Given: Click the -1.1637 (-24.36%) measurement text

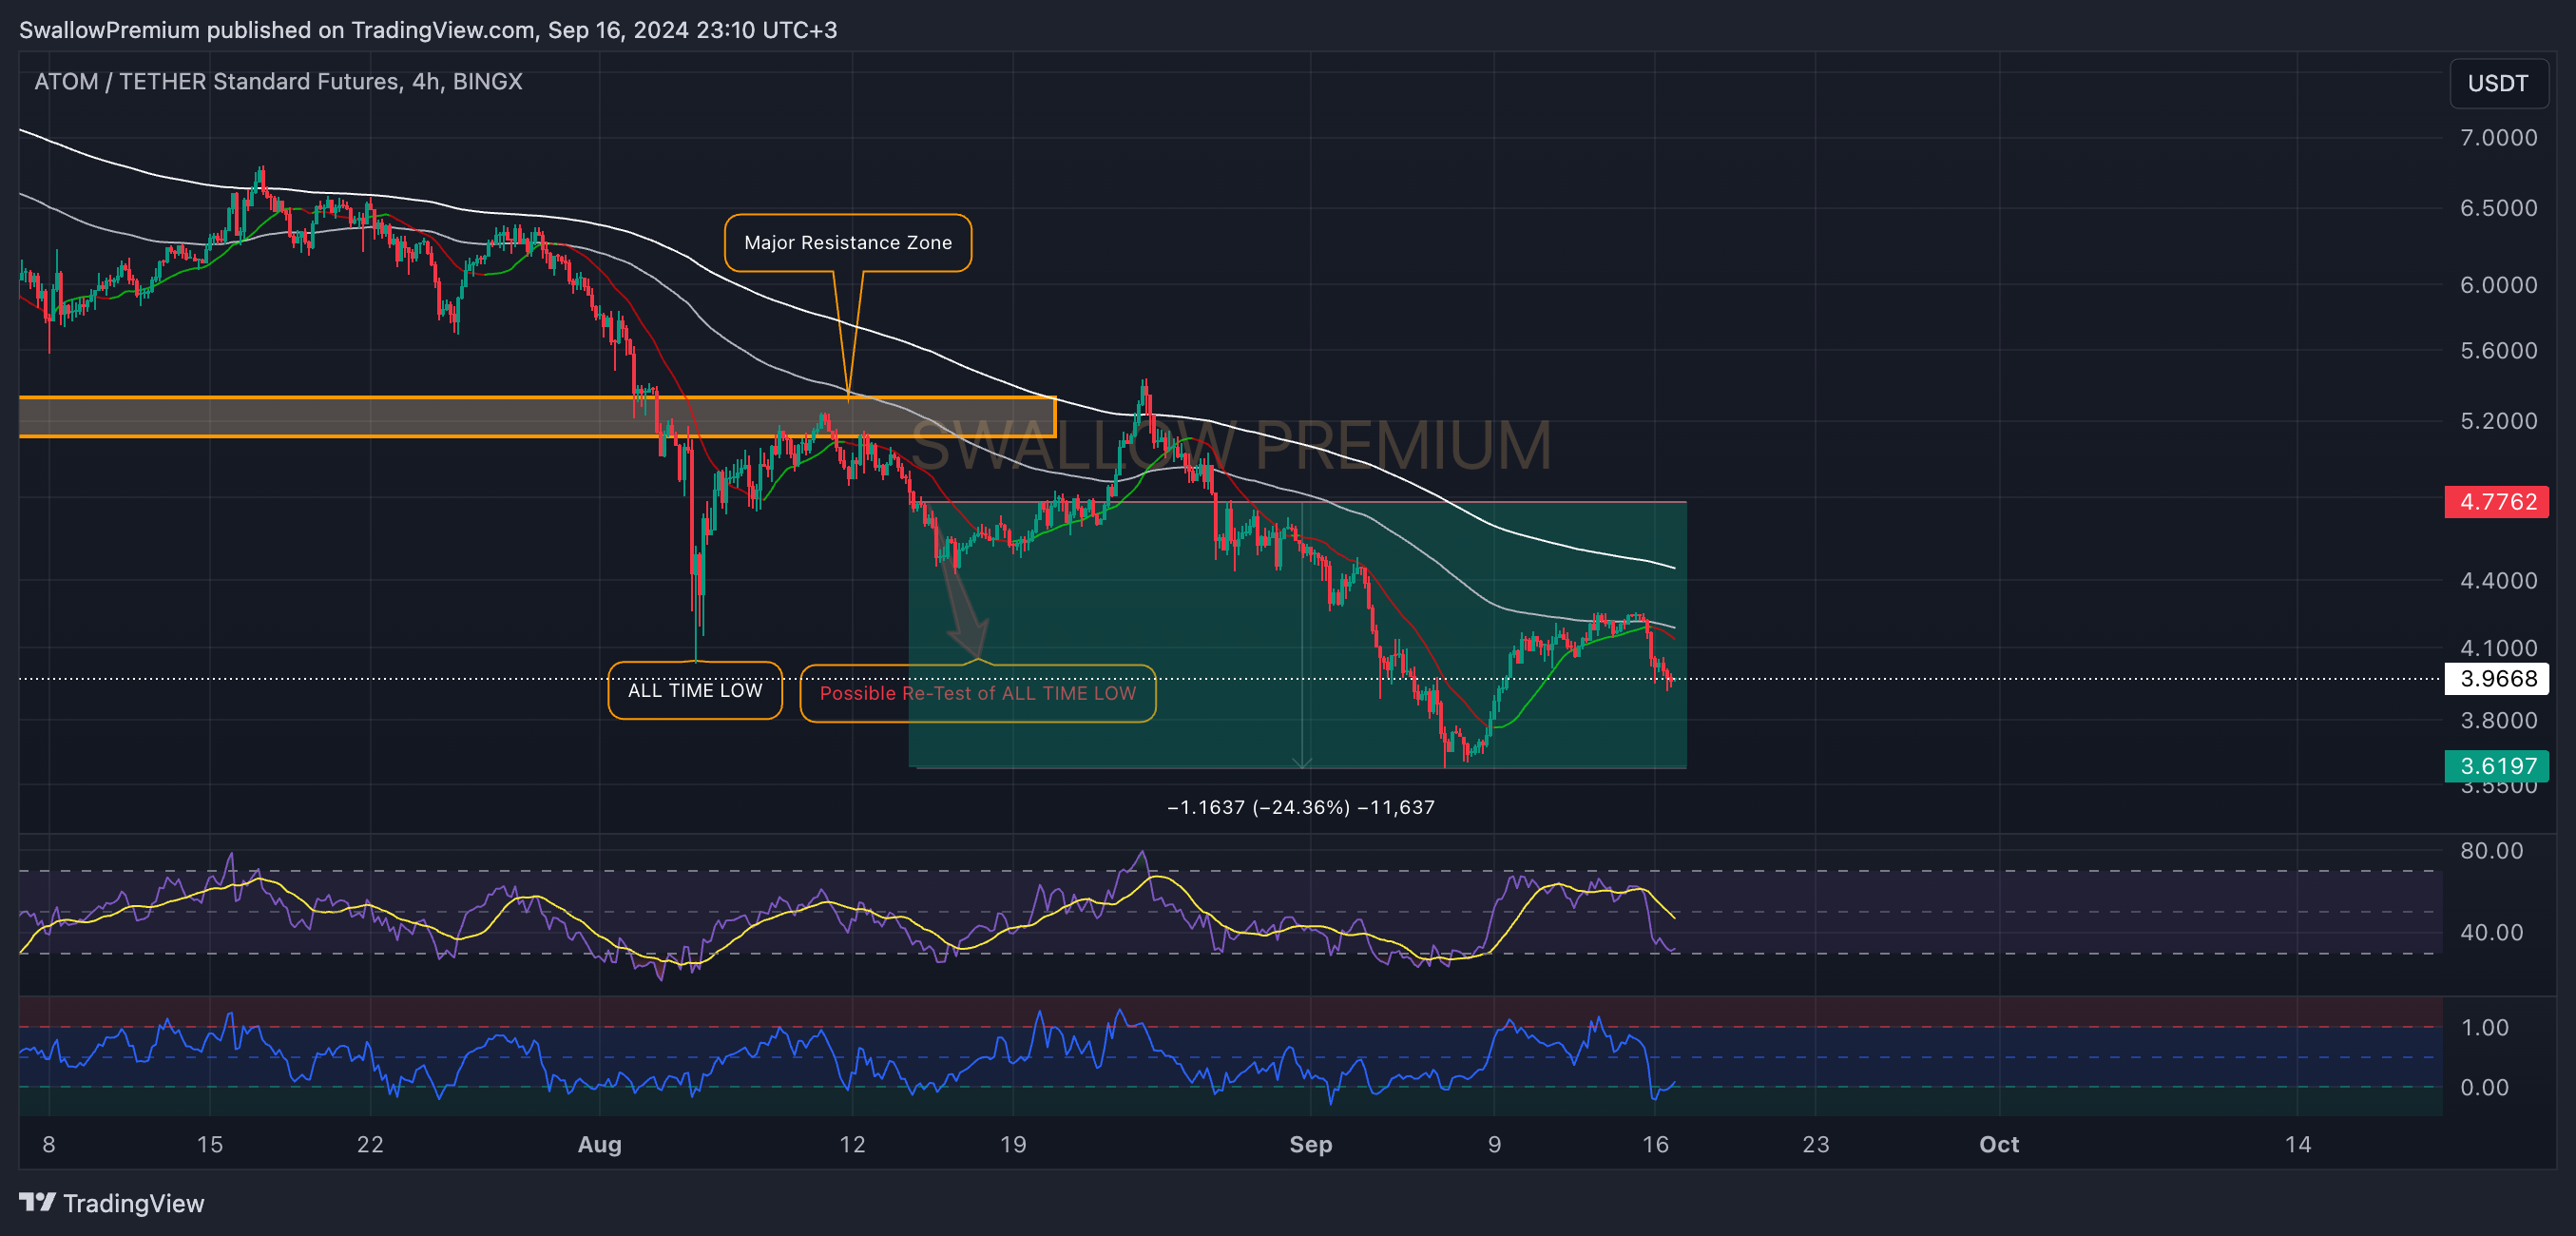Looking at the screenshot, I should tap(1300, 807).
